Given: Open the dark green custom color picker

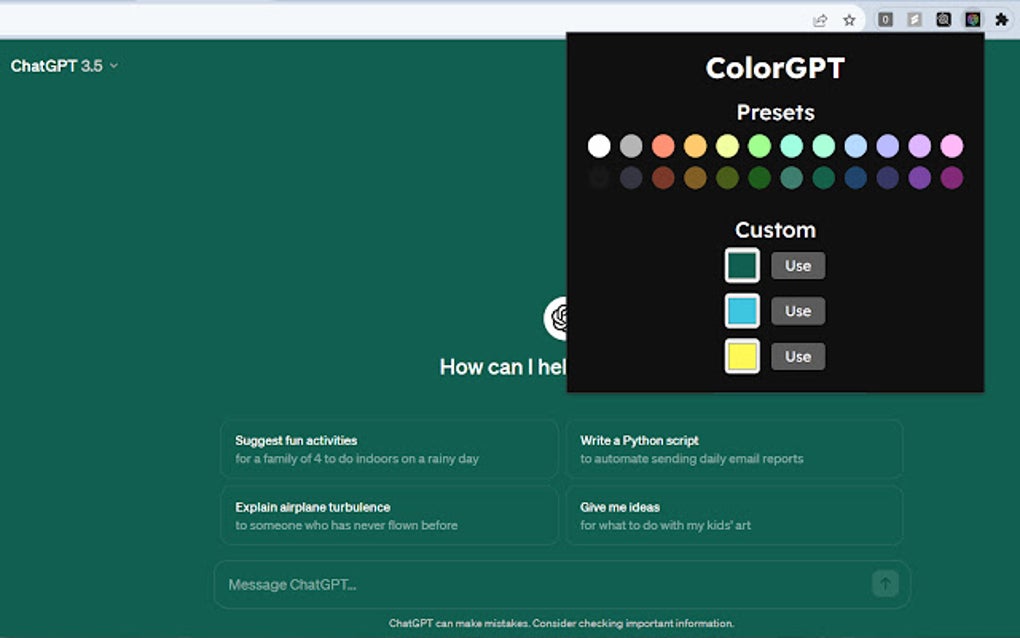Looking at the screenshot, I should click(742, 265).
